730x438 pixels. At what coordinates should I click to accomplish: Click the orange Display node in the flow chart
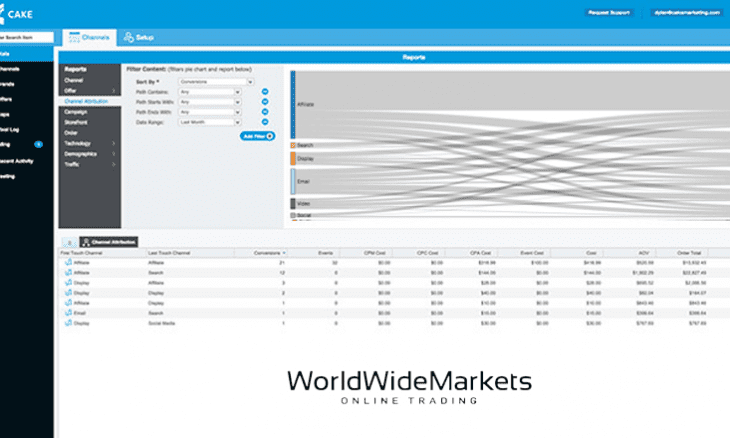pyautogui.click(x=293, y=158)
